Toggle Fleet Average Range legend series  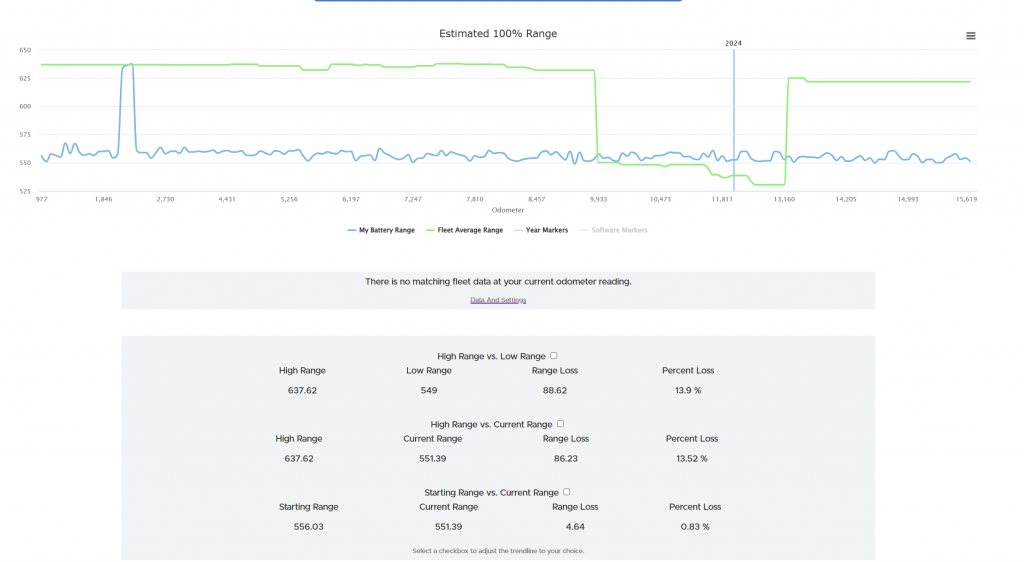coord(464,230)
